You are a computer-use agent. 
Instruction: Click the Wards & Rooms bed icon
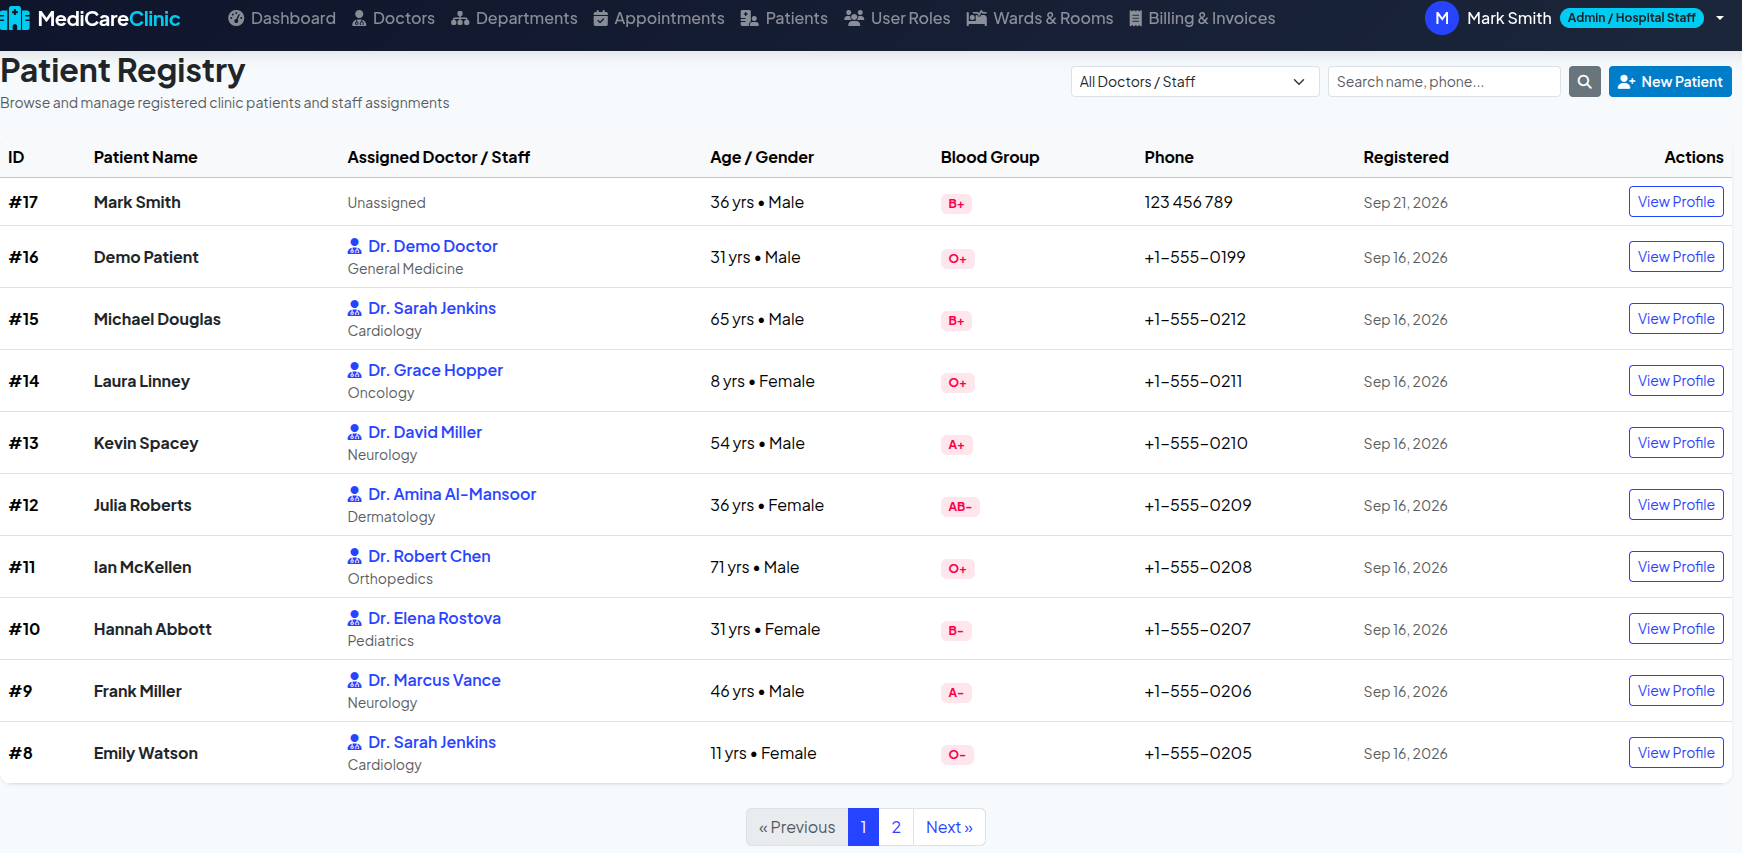coord(977,18)
